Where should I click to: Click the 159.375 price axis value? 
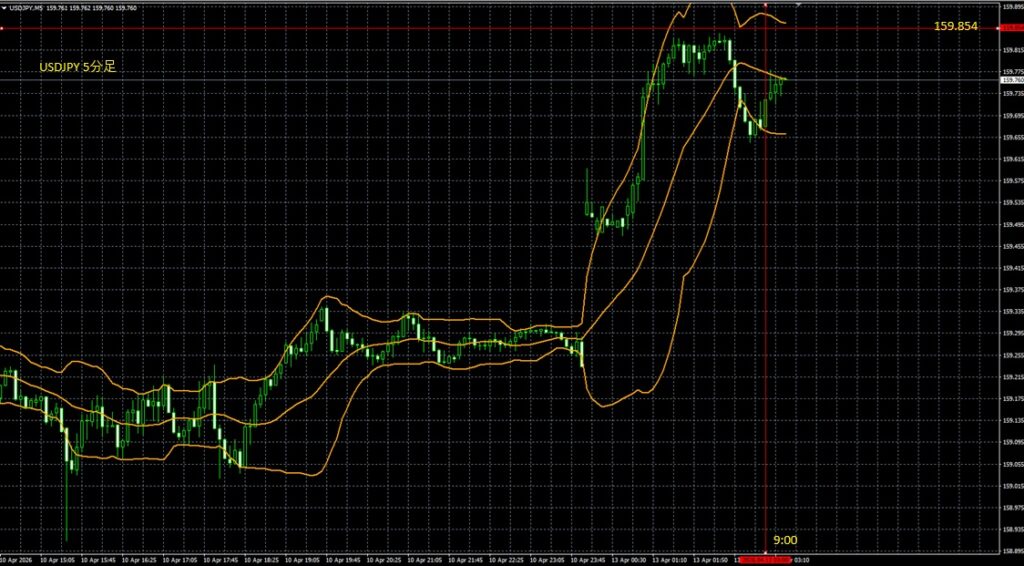[1012, 290]
